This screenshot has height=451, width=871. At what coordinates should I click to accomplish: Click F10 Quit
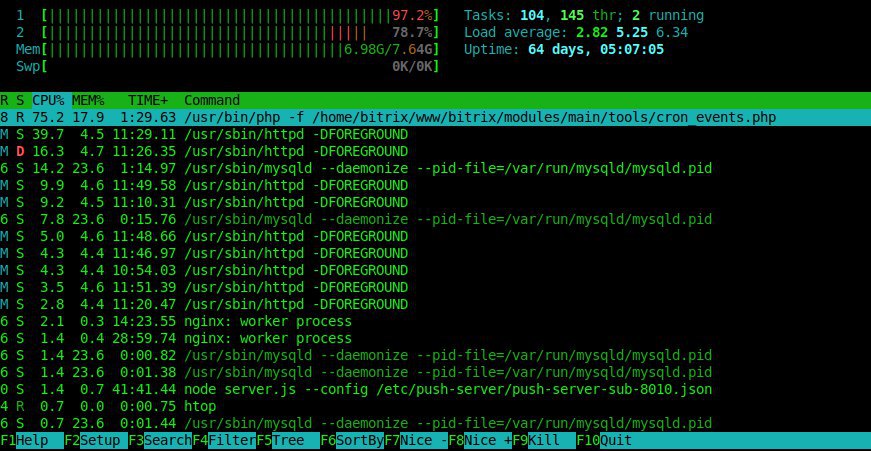604,440
